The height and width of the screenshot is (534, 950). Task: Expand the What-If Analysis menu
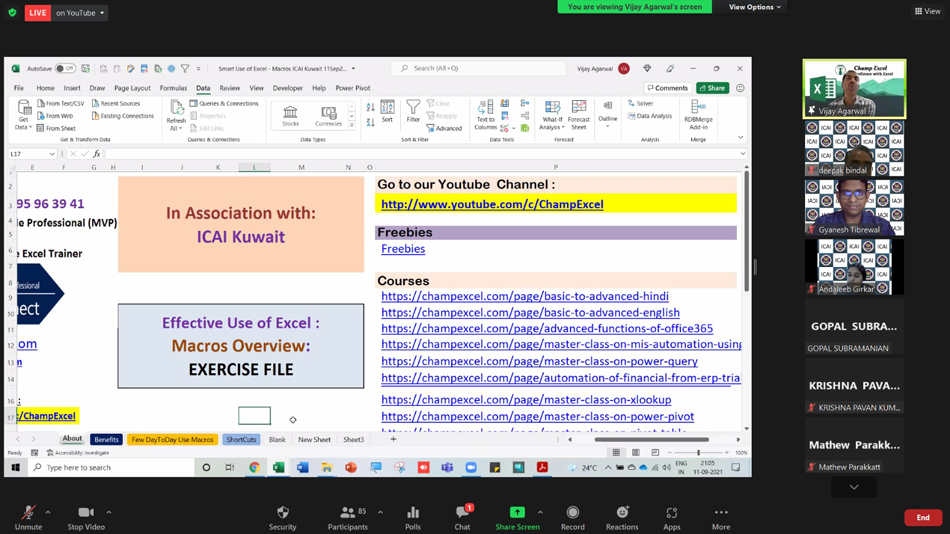(x=552, y=115)
